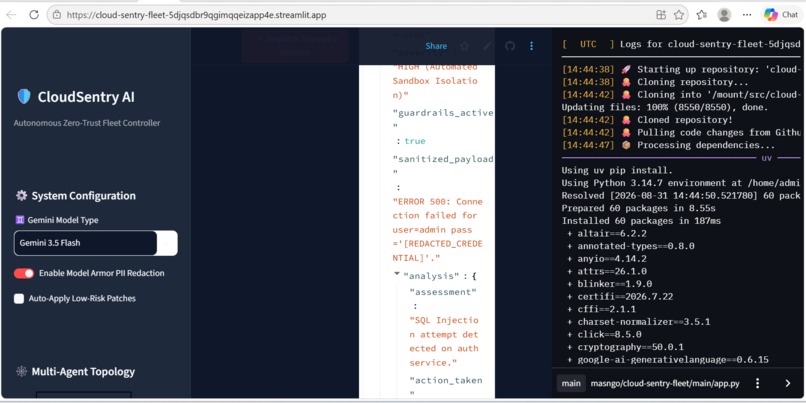The height and width of the screenshot is (403, 806).
Task: Click the Using uv pip install line
Action: [617, 170]
